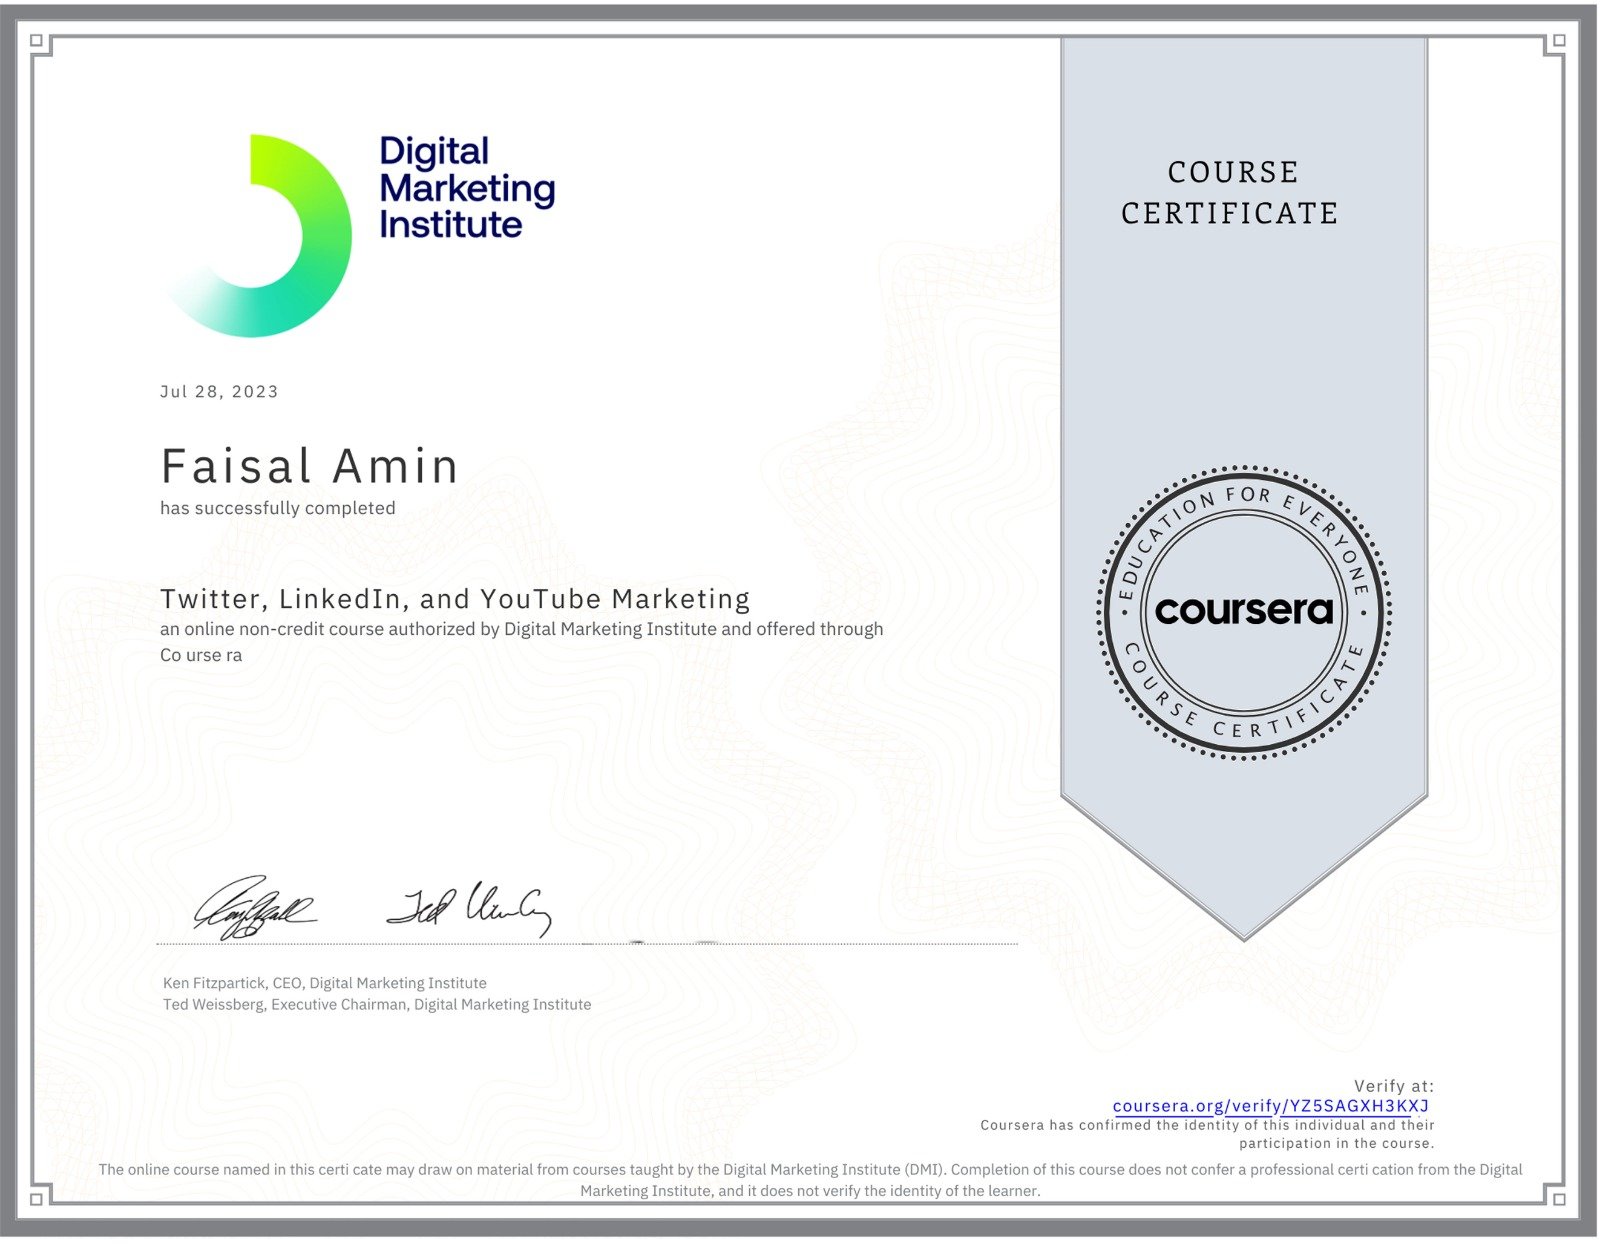Image resolution: width=1600 pixels, height=1244 pixels.
Task: Click the top-left corner border ornament
Action: point(39,43)
